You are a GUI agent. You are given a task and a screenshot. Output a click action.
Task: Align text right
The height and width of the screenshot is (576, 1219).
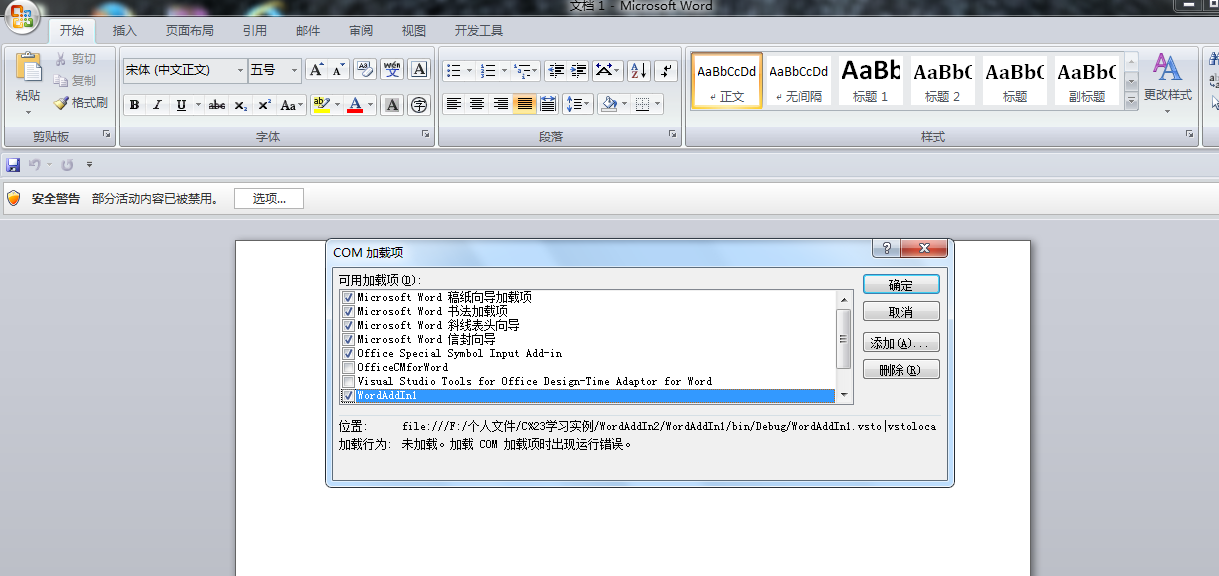[501, 104]
